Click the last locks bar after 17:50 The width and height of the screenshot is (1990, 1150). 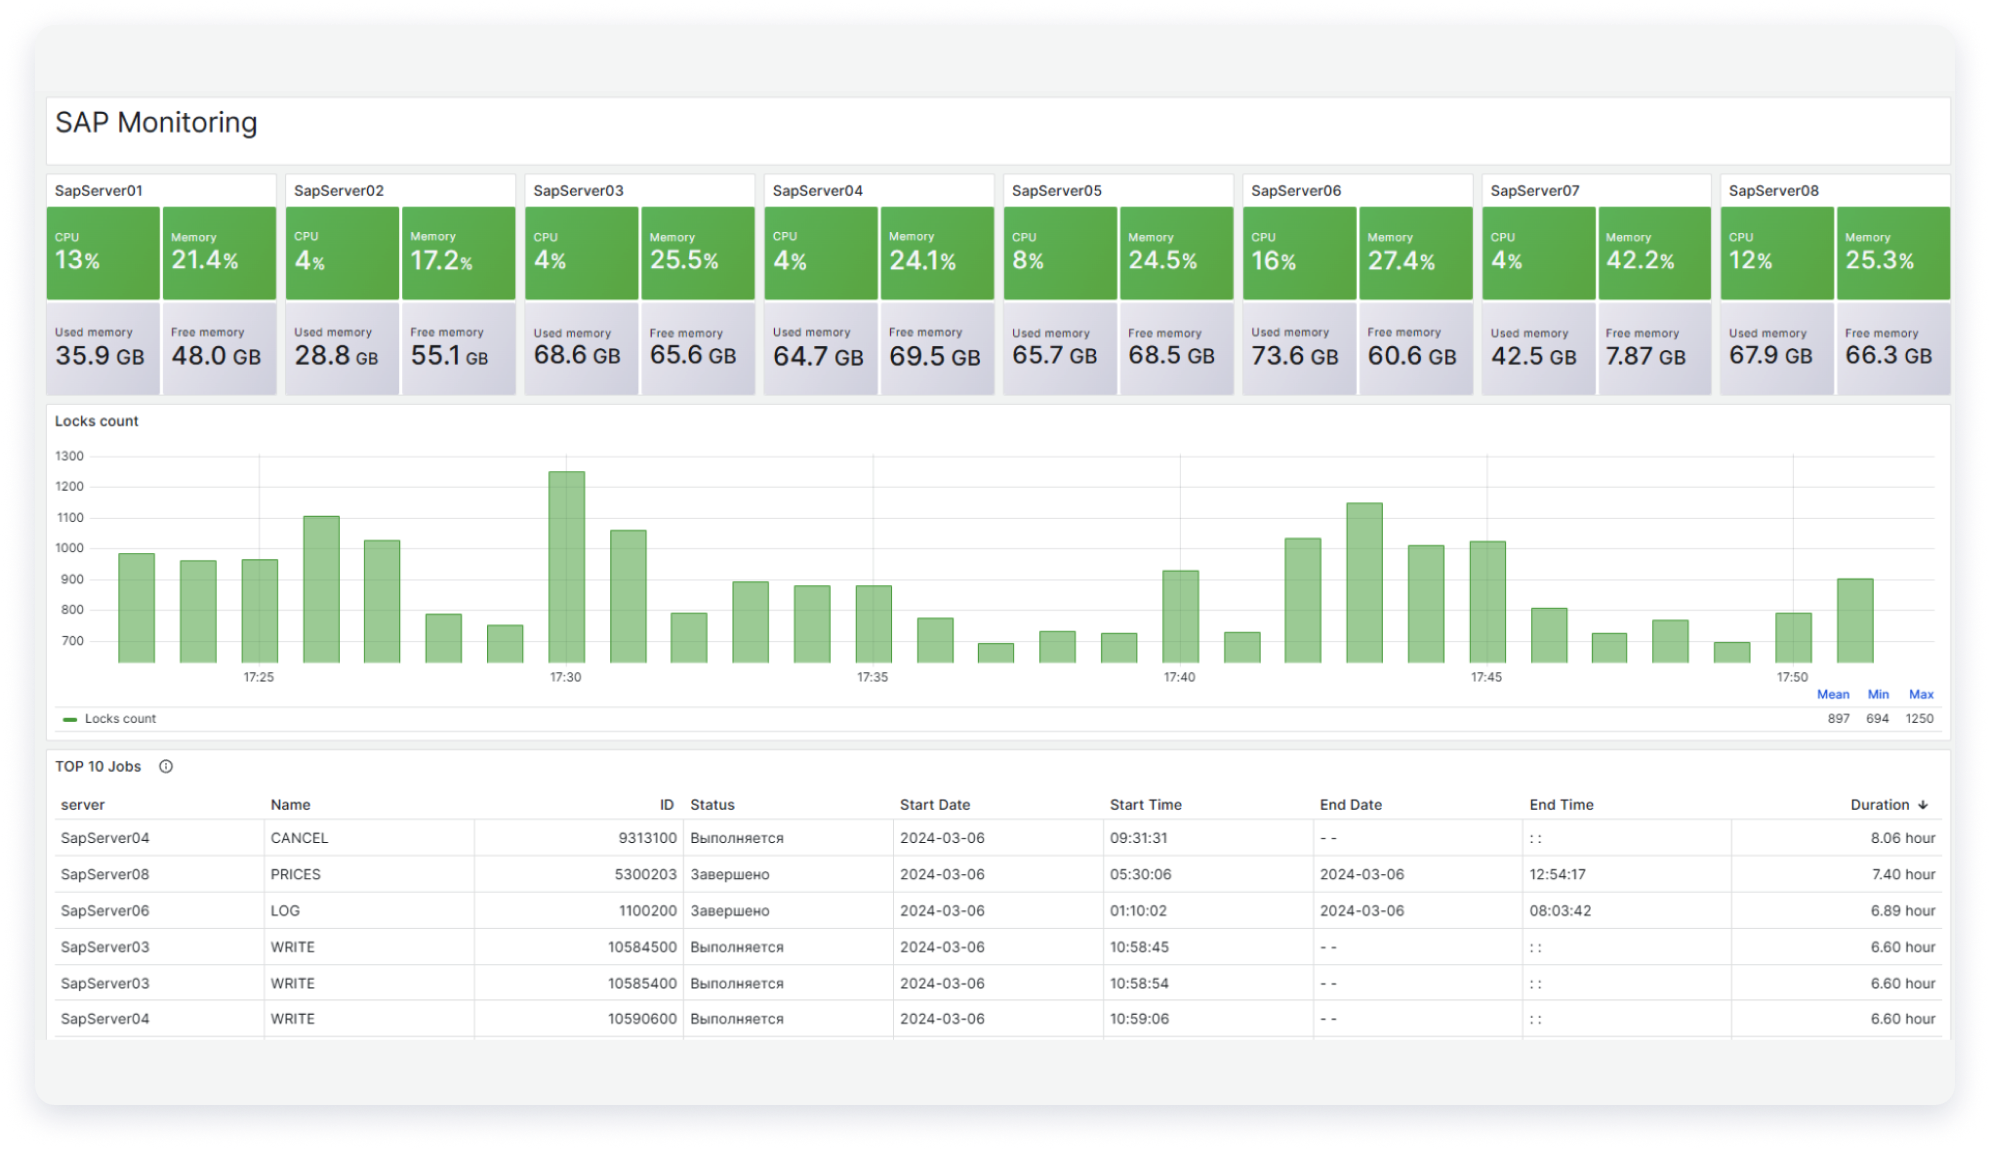tap(1855, 620)
